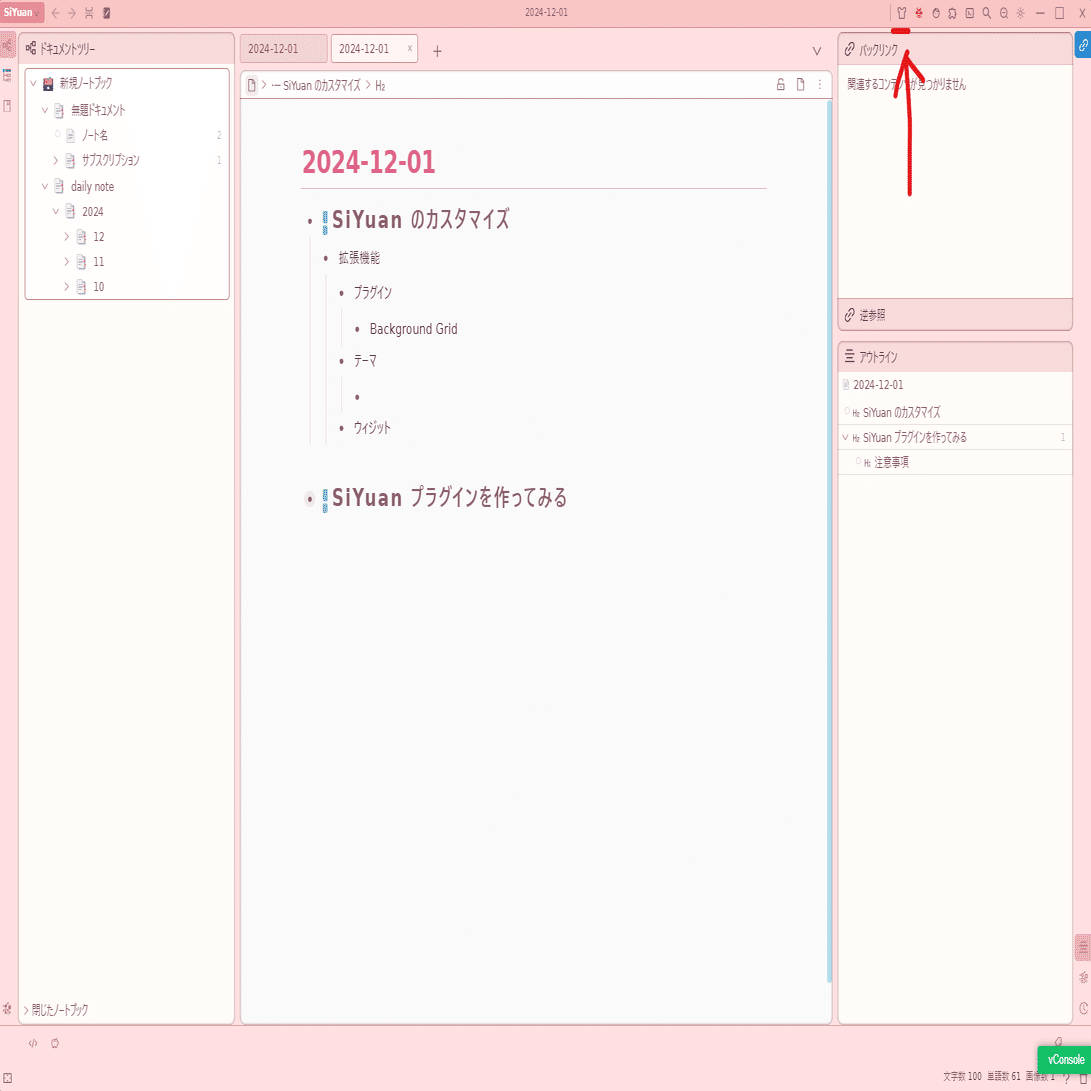Viewport: 1091px width, 1091px height.
Task: Toggle the dark read-only mode icon in title bar
Action: (x=106, y=13)
